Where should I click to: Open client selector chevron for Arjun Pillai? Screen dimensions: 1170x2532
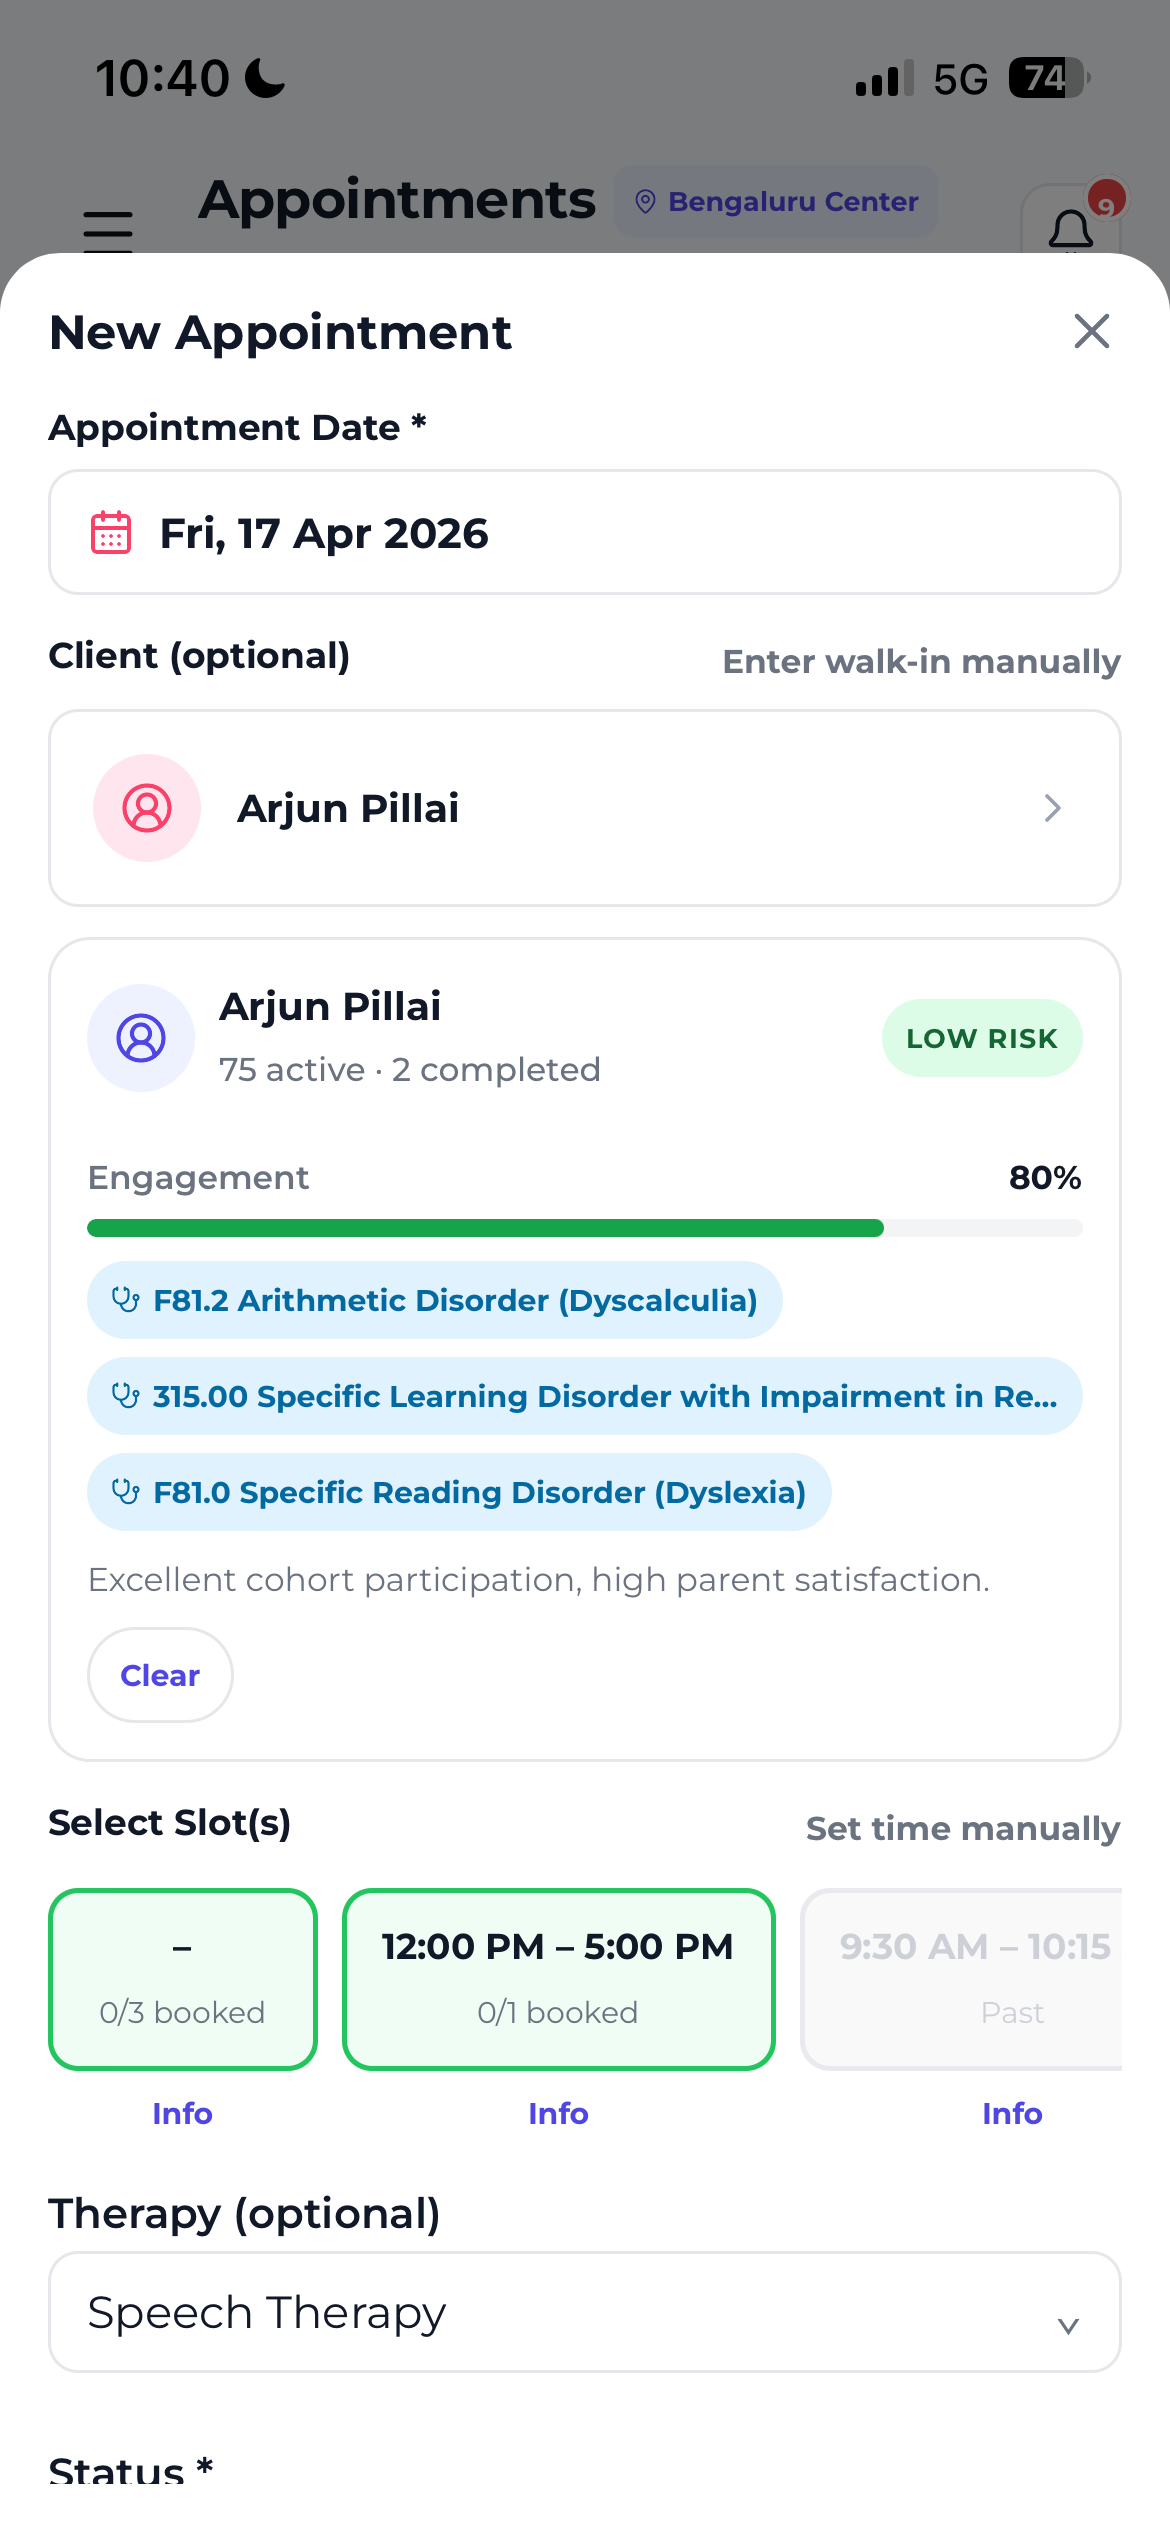click(1052, 808)
